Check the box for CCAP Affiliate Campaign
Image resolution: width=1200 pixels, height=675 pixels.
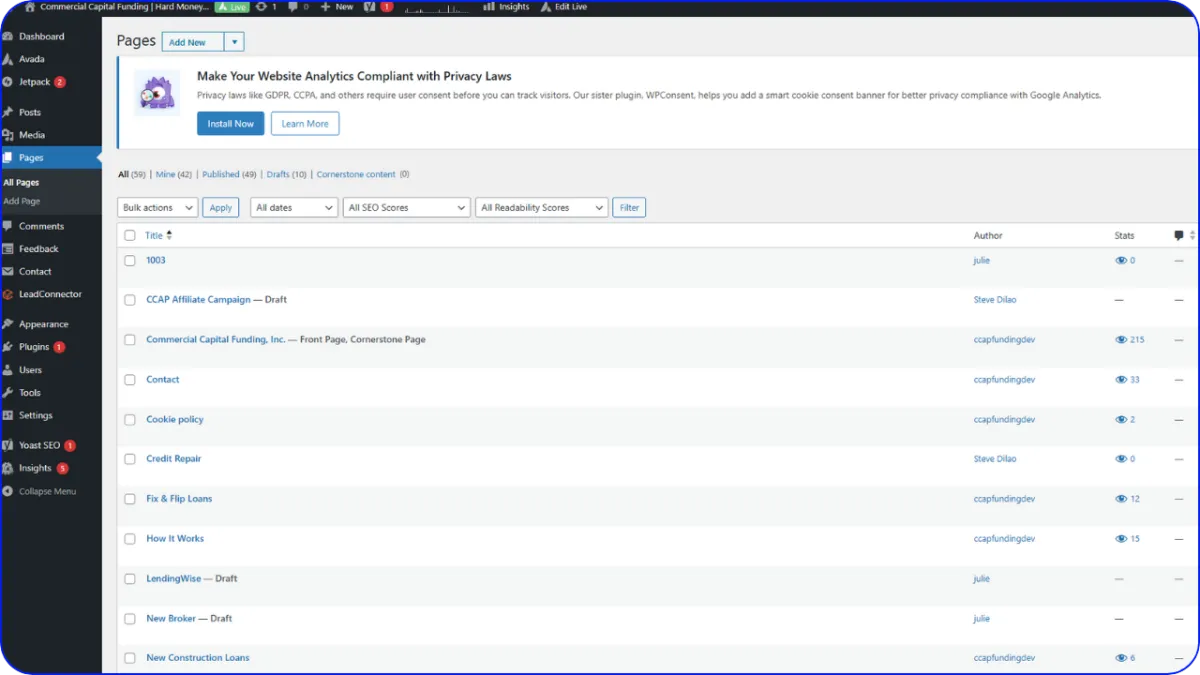129,300
